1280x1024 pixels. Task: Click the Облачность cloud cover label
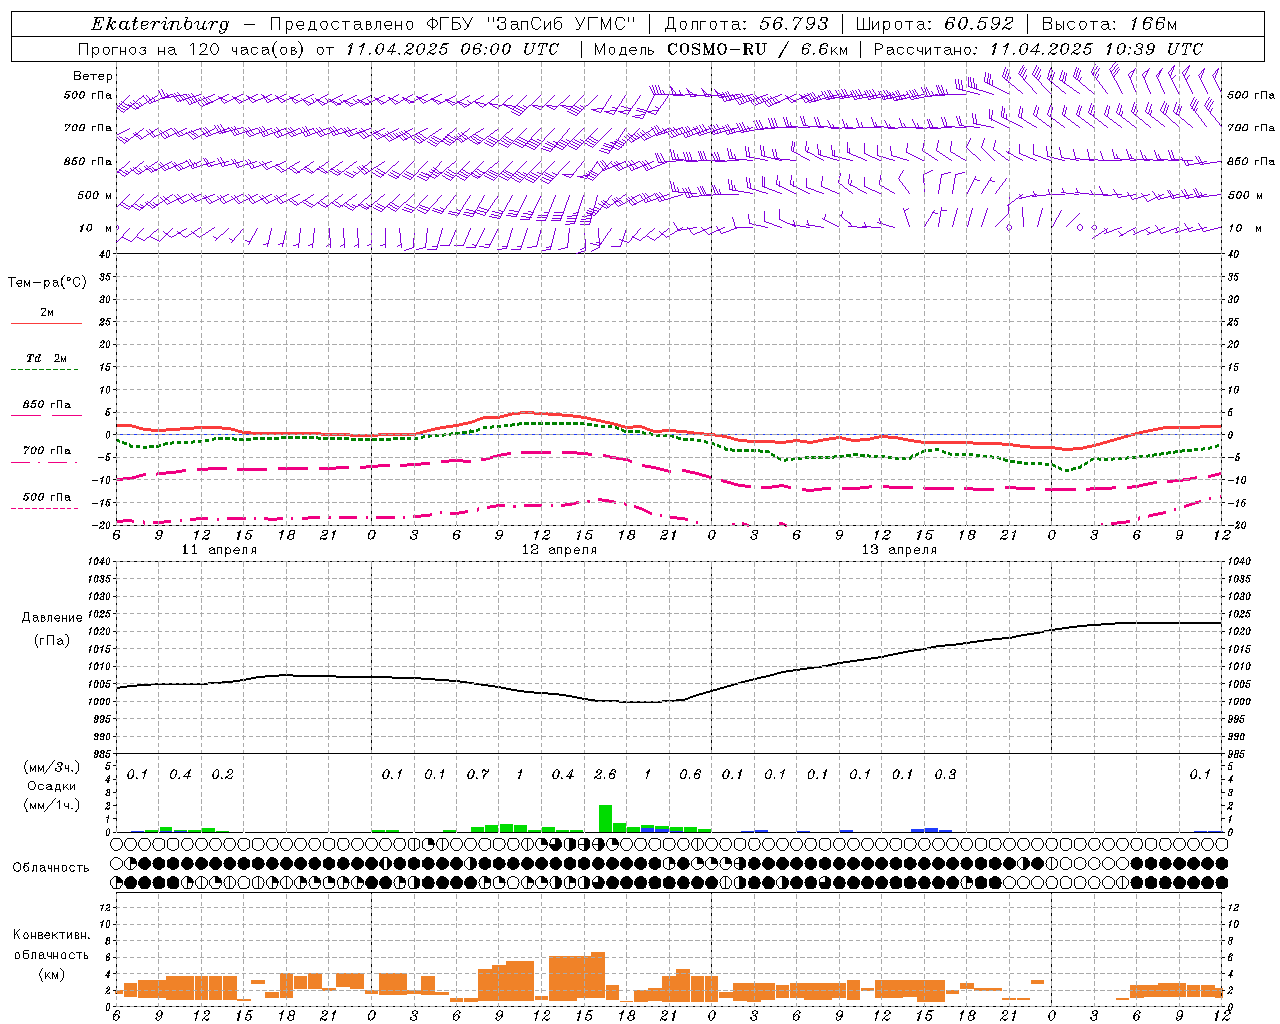(x=51, y=867)
